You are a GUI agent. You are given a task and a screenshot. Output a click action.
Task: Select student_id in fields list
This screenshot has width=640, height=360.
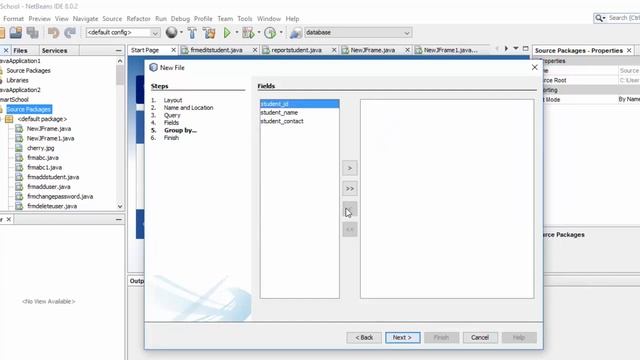point(300,104)
